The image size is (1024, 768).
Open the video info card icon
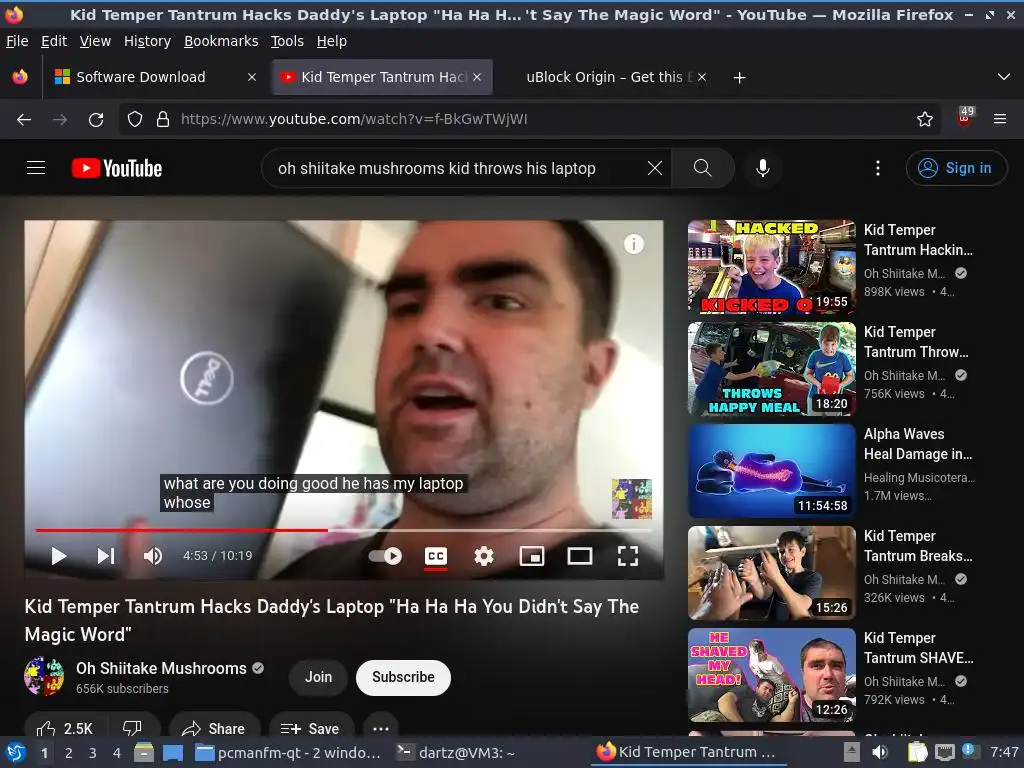(x=633, y=244)
